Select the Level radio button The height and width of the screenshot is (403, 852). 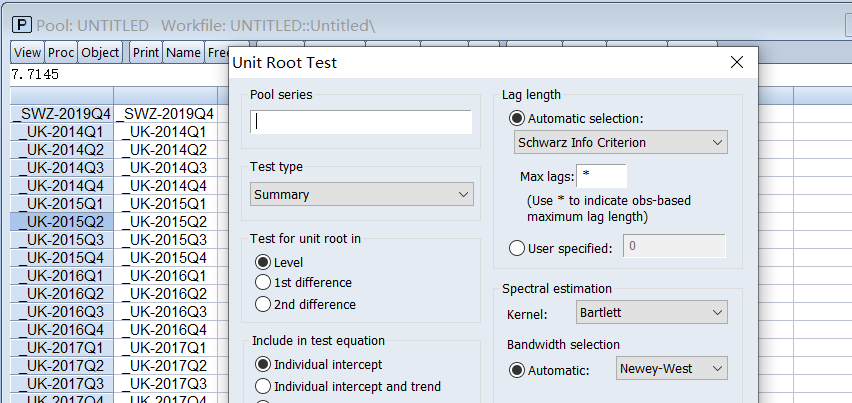coord(263,262)
